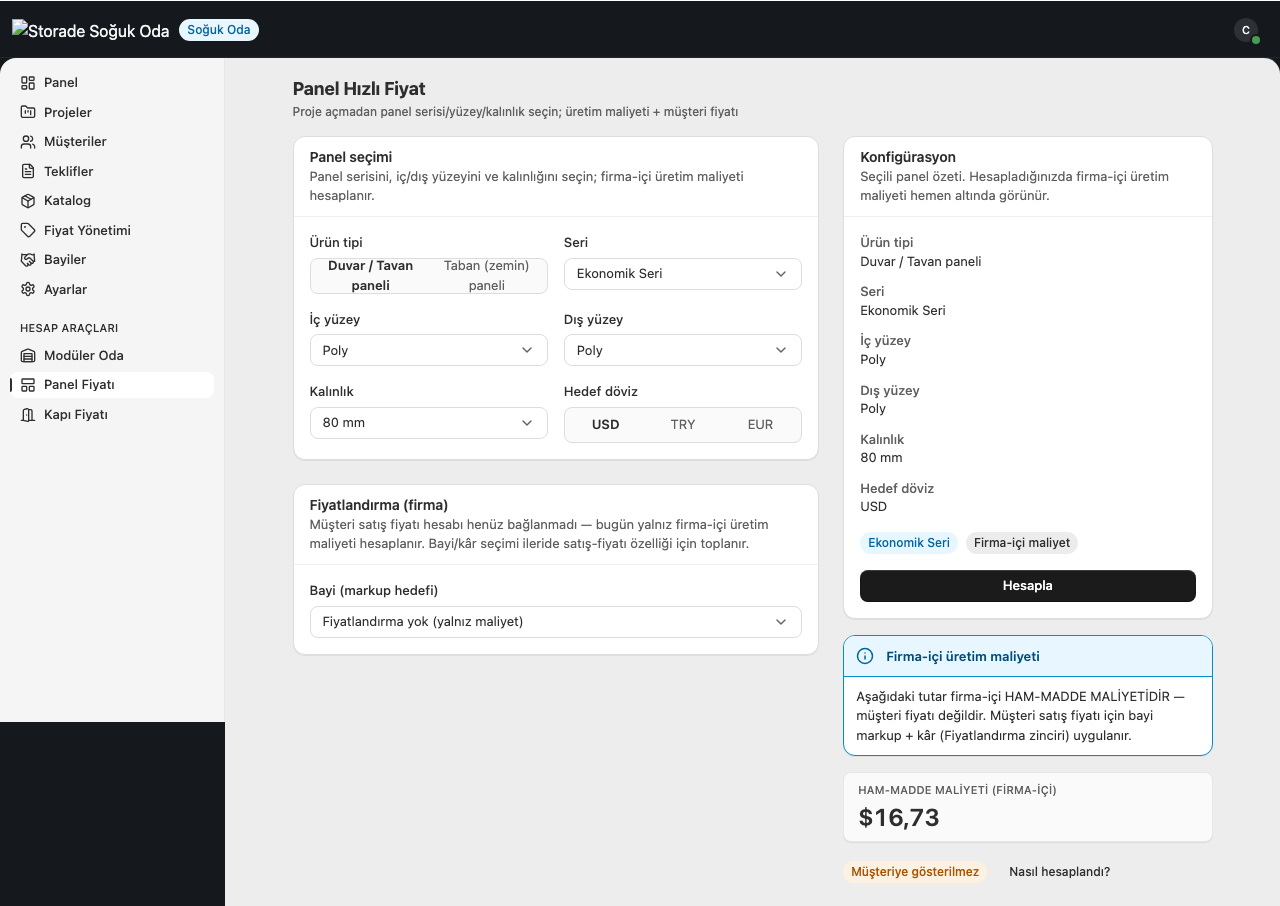Click the Teklifler document icon
The width and height of the screenshot is (1280, 906).
[x=28, y=171]
